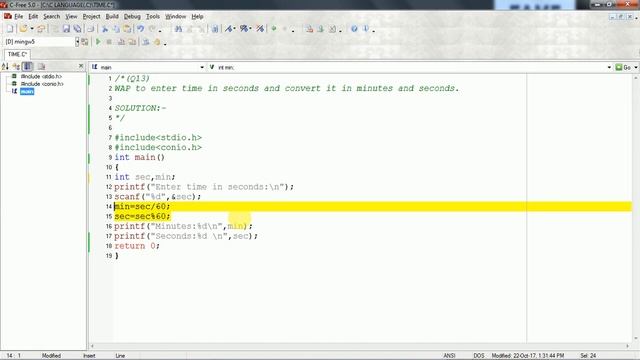Click the Stop square icon
Image resolution: width=640 pixels, height=360 pixels.
click(x=109, y=42)
